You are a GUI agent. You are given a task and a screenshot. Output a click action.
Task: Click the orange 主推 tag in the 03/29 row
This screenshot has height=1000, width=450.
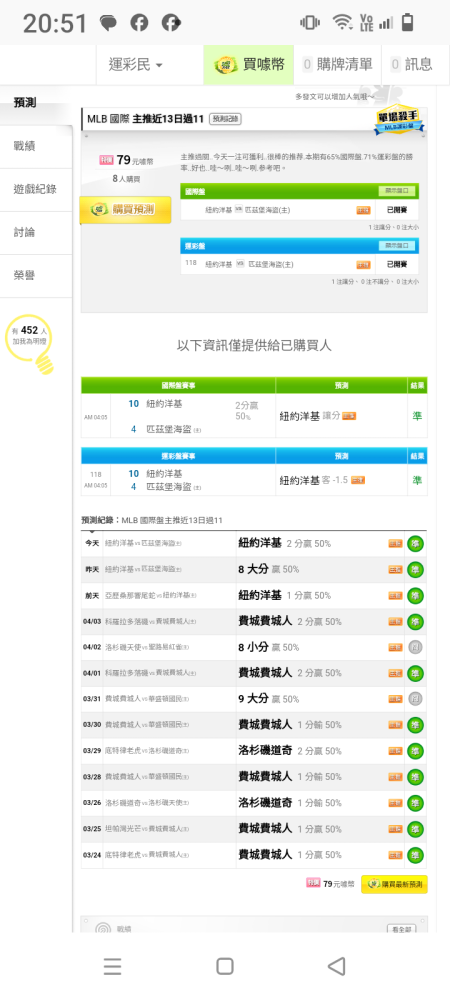pos(395,751)
